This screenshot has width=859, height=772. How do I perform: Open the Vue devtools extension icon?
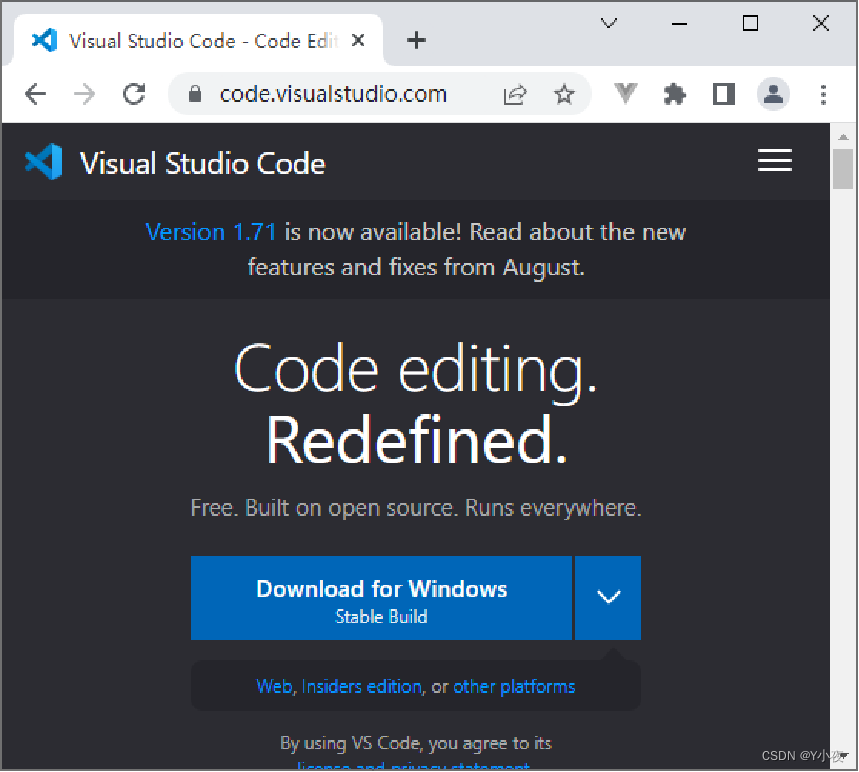(625, 94)
